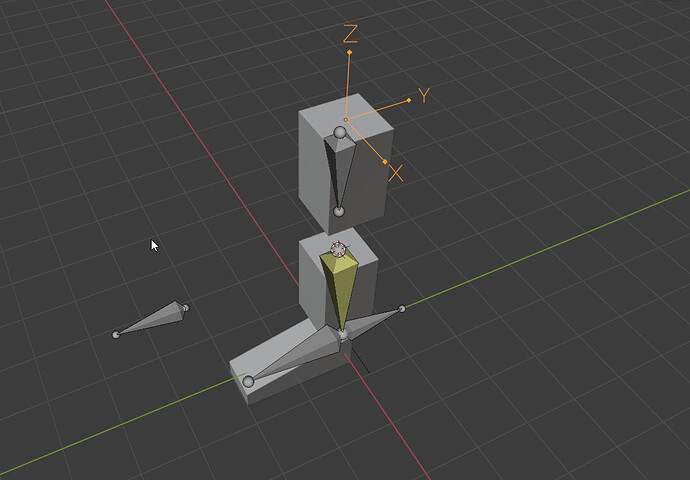Screen dimensions: 690x480
Task: Click the tip sphere of the right-pointing bone
Action: tap(402, 309)
